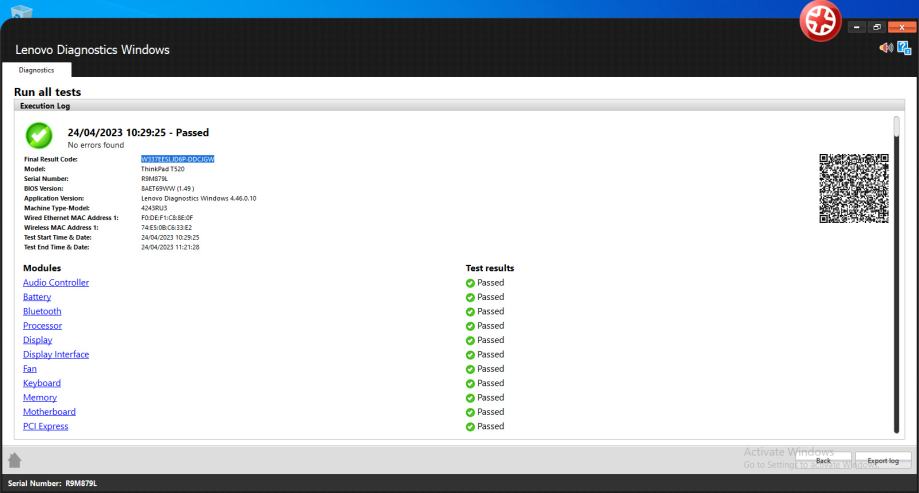Click the Wired Ethernet MAC Address value
The width and height of the screenshot is (919, 493).
coord(167,217)
